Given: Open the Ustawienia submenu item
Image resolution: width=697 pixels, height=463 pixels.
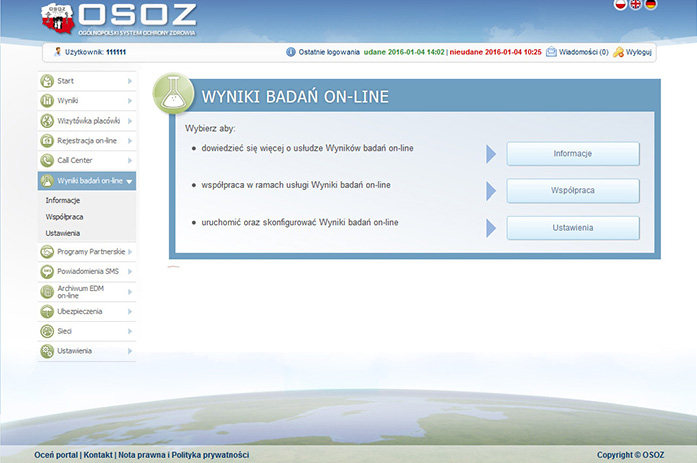Looking at the screenshot, I should click(x=63, y=233).
